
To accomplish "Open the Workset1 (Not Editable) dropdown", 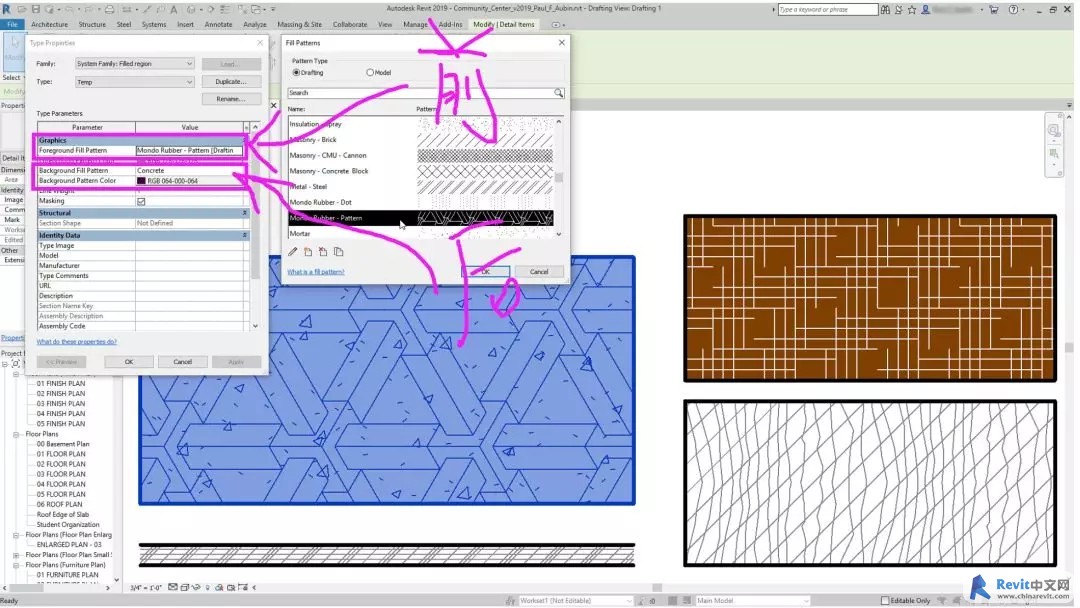I will 575,600.
